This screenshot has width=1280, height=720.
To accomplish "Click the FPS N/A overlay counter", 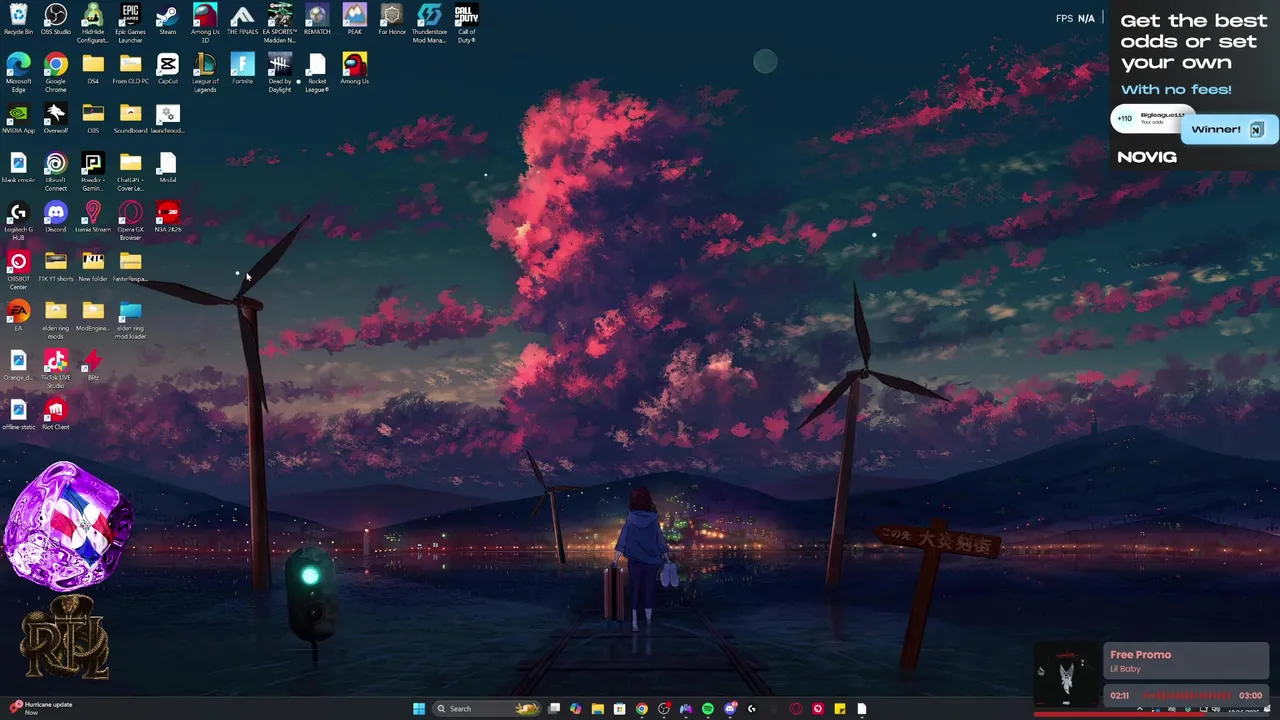I will point(1075,18).
